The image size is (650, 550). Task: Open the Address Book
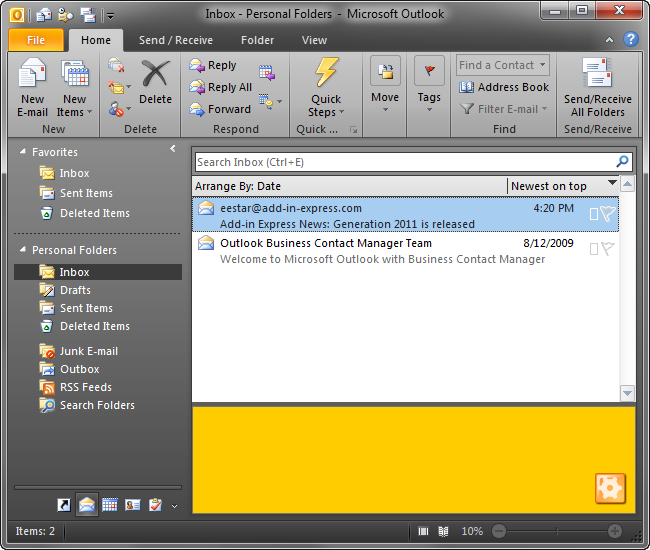[x=504, y=87]
